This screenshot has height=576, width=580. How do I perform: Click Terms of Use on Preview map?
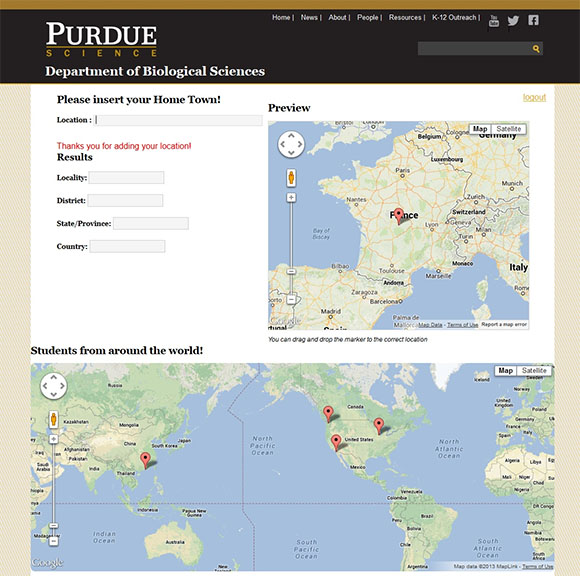point(463,325)
